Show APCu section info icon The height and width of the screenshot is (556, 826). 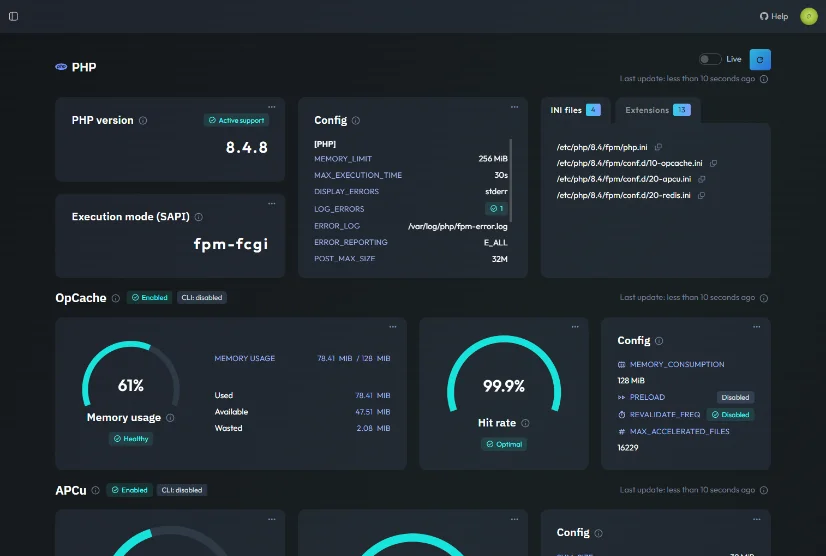tap(95, 490)
